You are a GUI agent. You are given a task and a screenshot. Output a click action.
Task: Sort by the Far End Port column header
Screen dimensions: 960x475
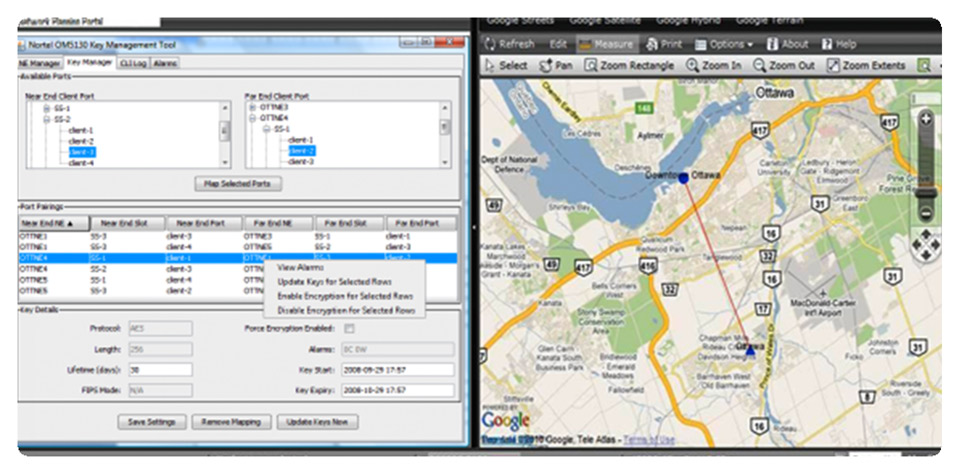click(422, 223)
